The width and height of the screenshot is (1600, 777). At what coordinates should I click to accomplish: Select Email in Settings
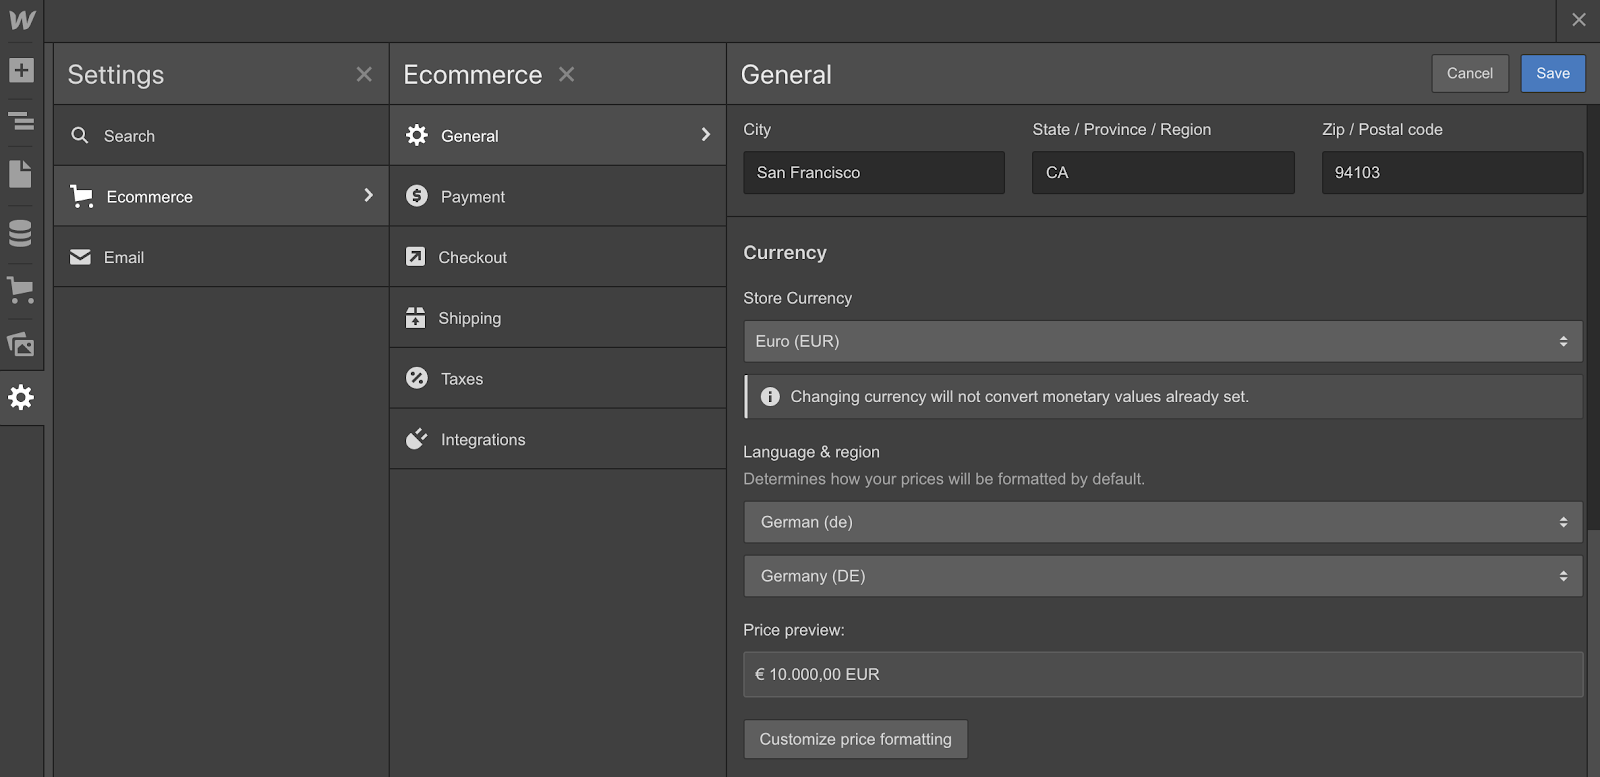coord(221,257)
